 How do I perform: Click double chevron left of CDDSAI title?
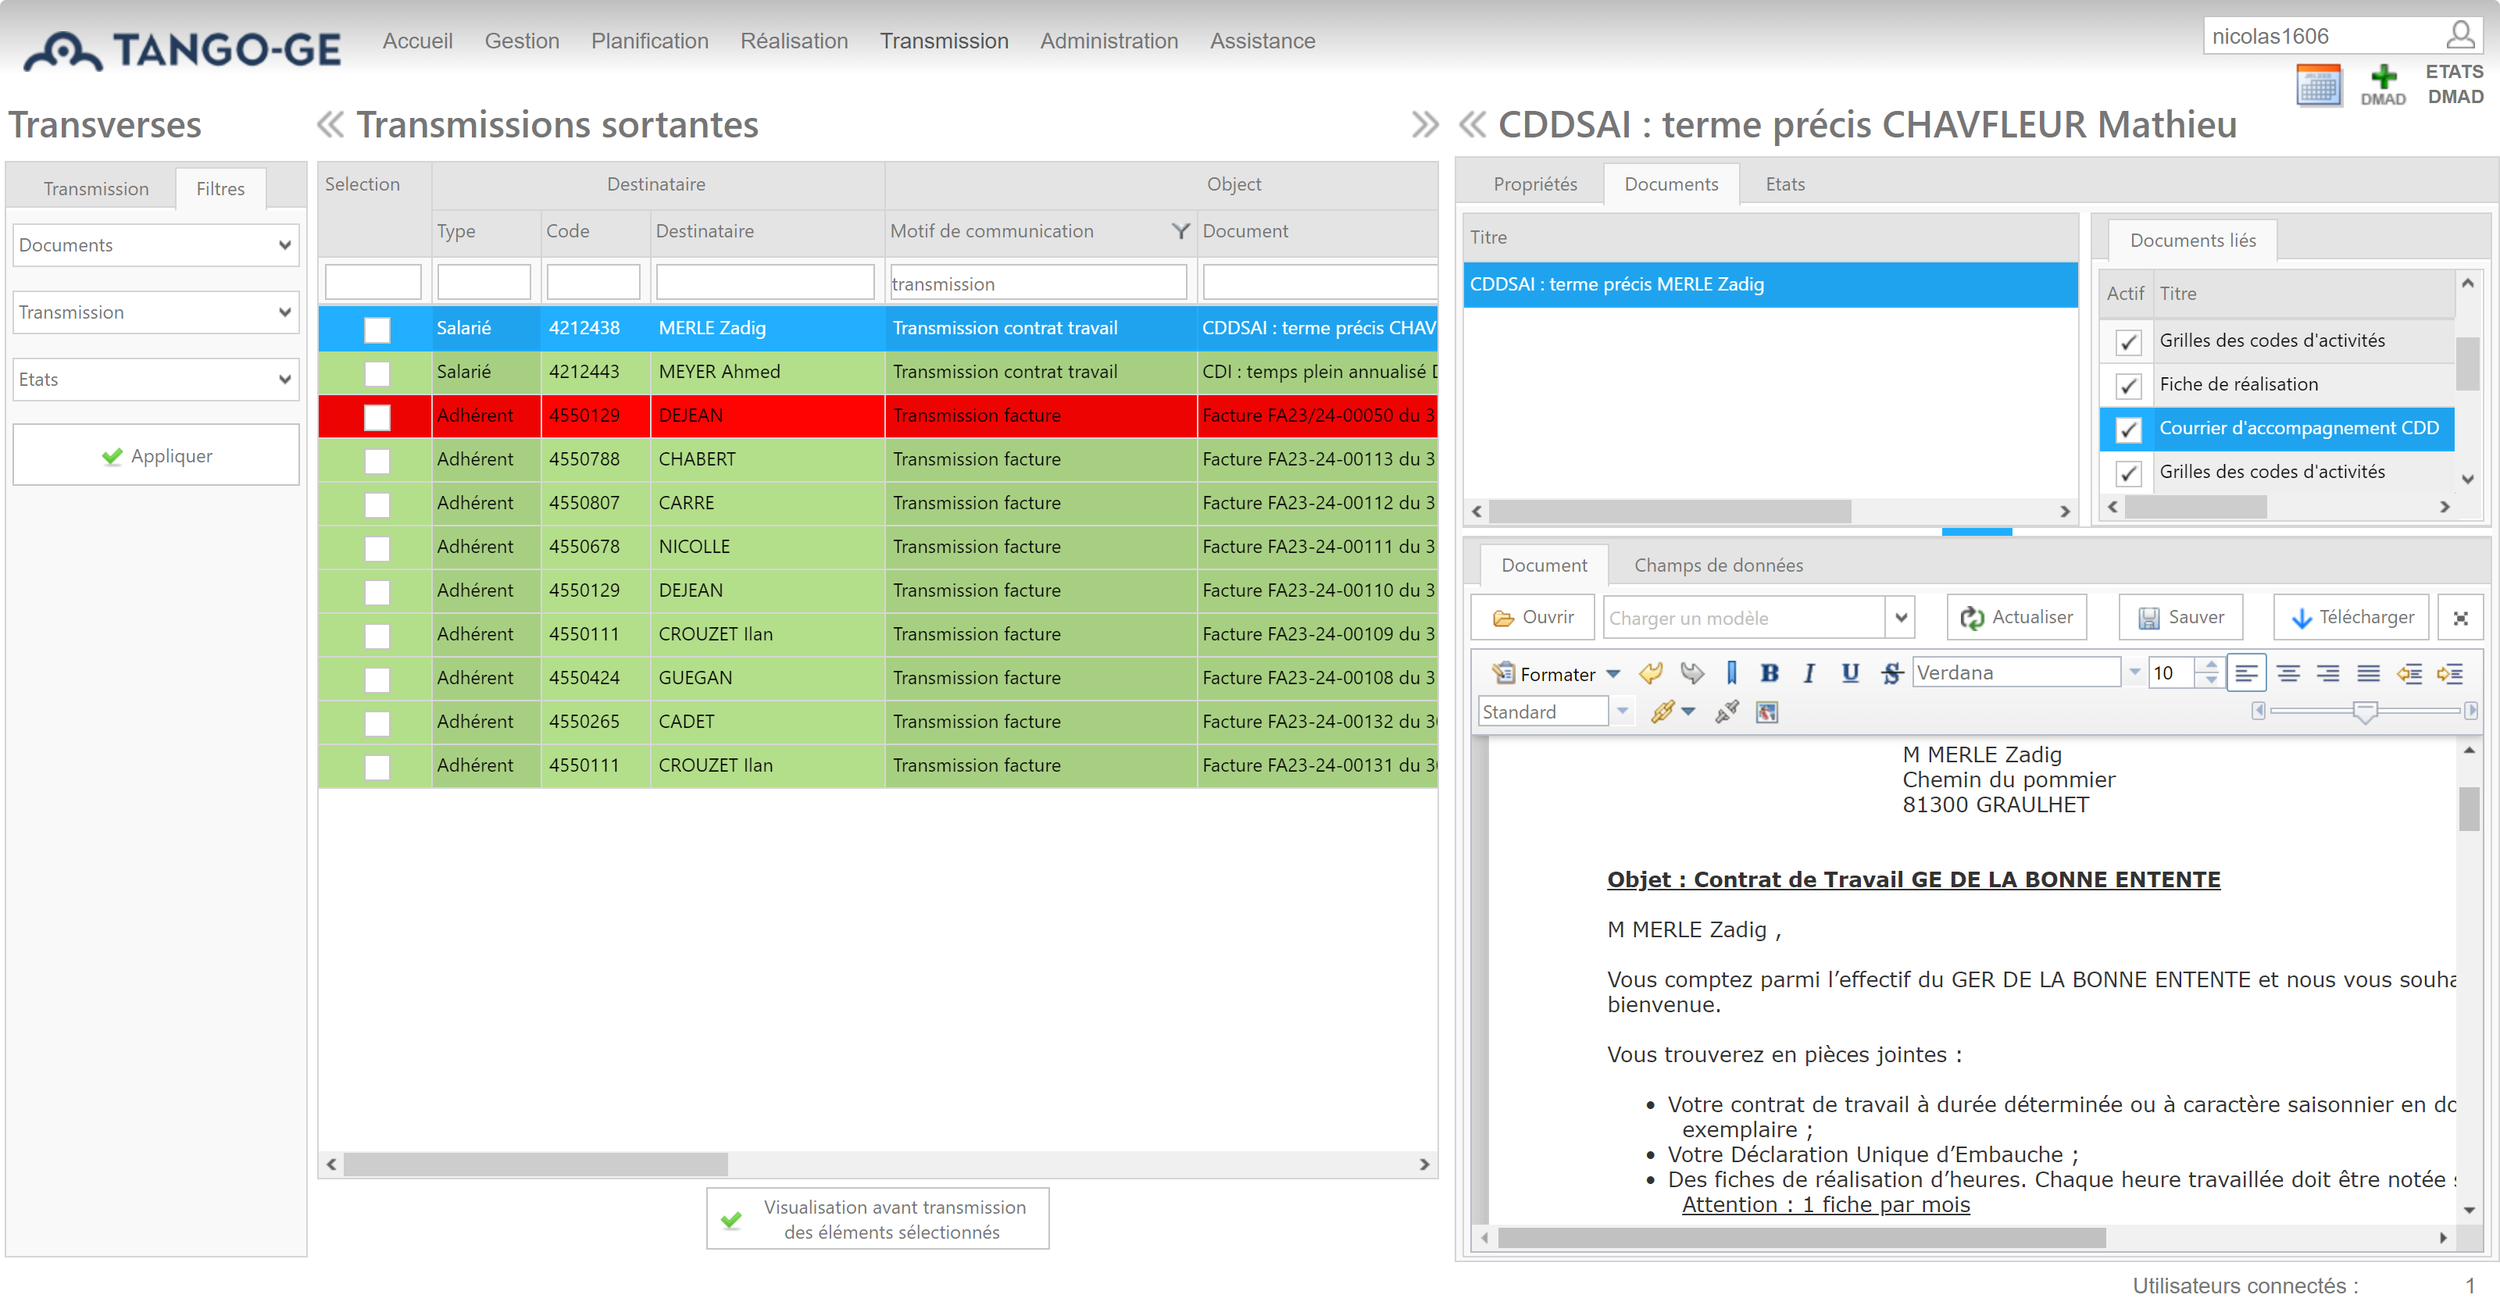[1472, 125]
